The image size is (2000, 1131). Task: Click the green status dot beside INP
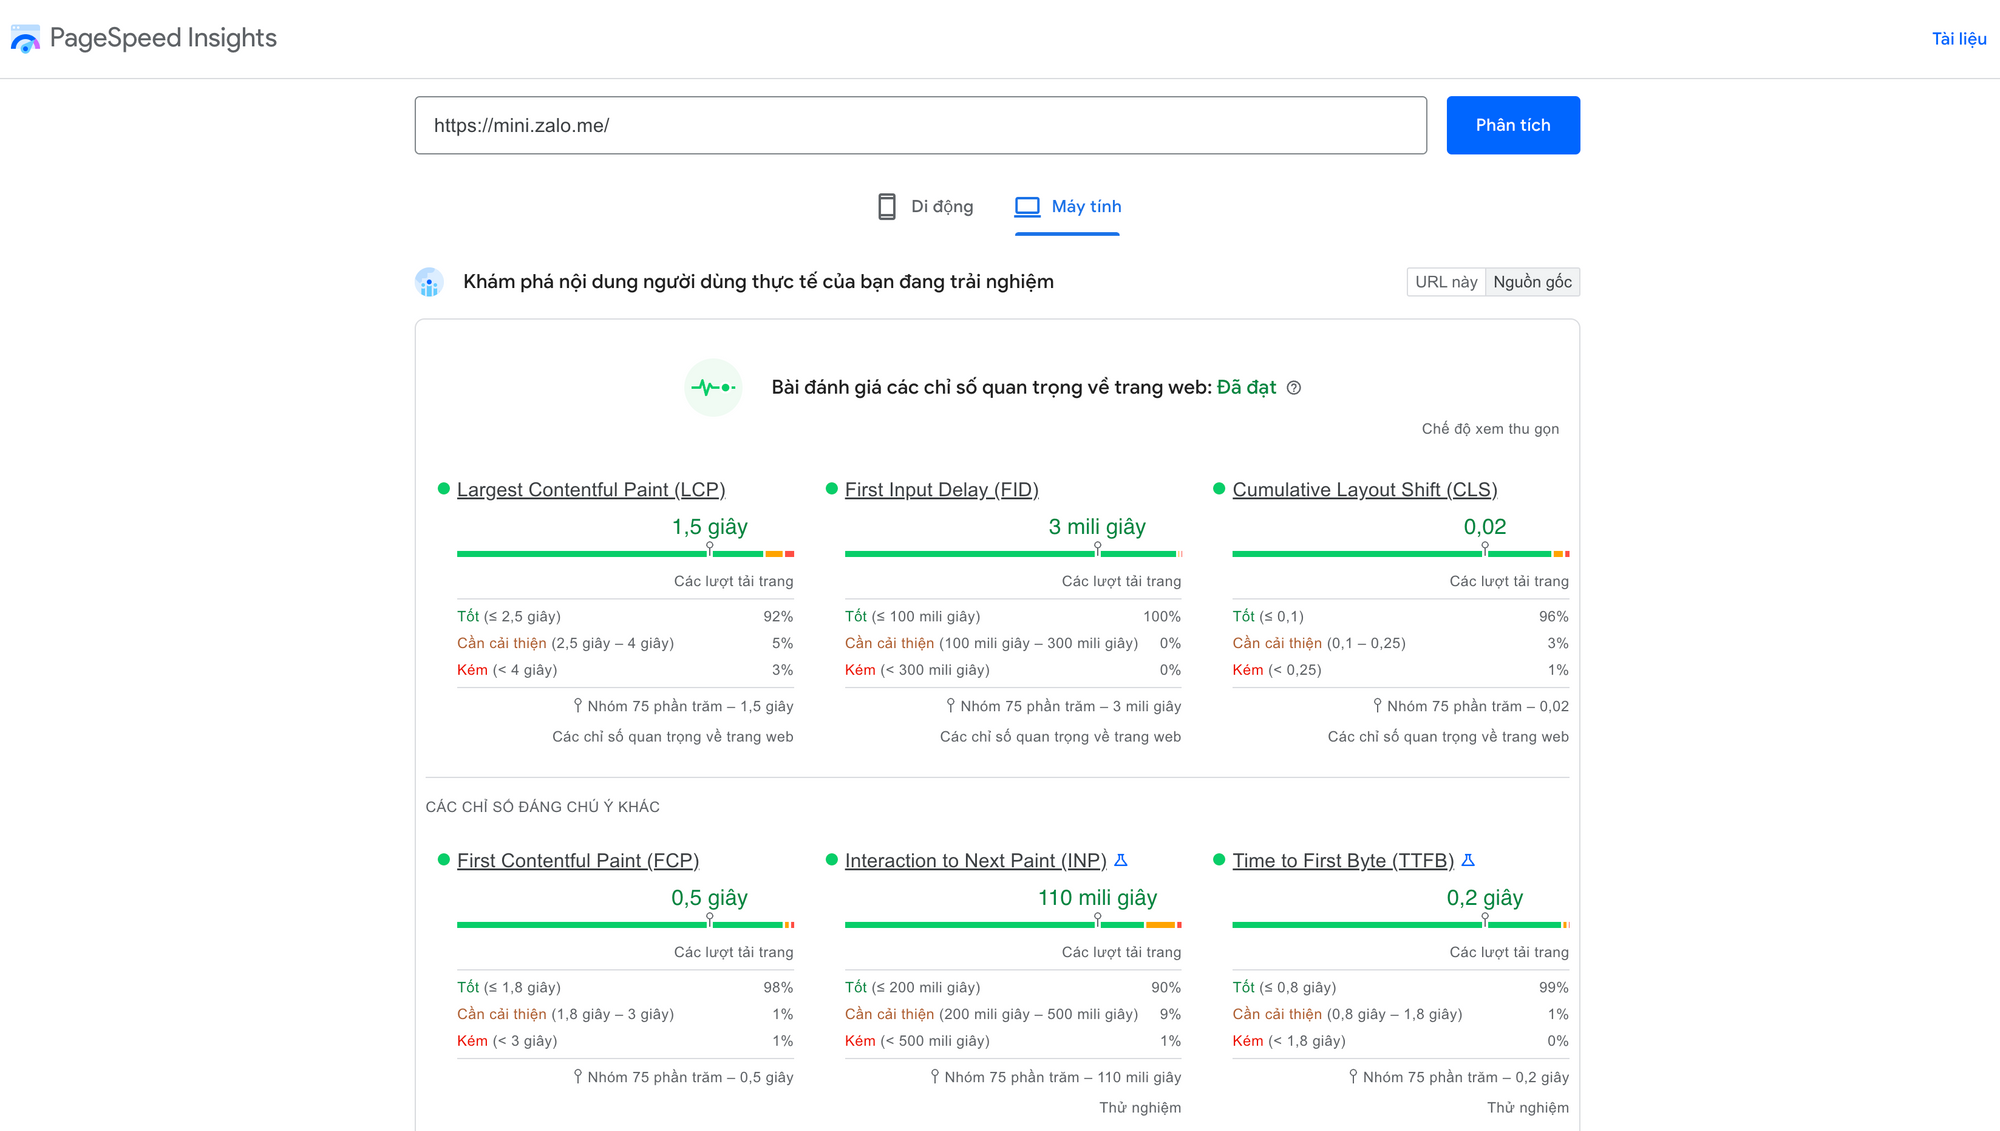pos(831,859)
